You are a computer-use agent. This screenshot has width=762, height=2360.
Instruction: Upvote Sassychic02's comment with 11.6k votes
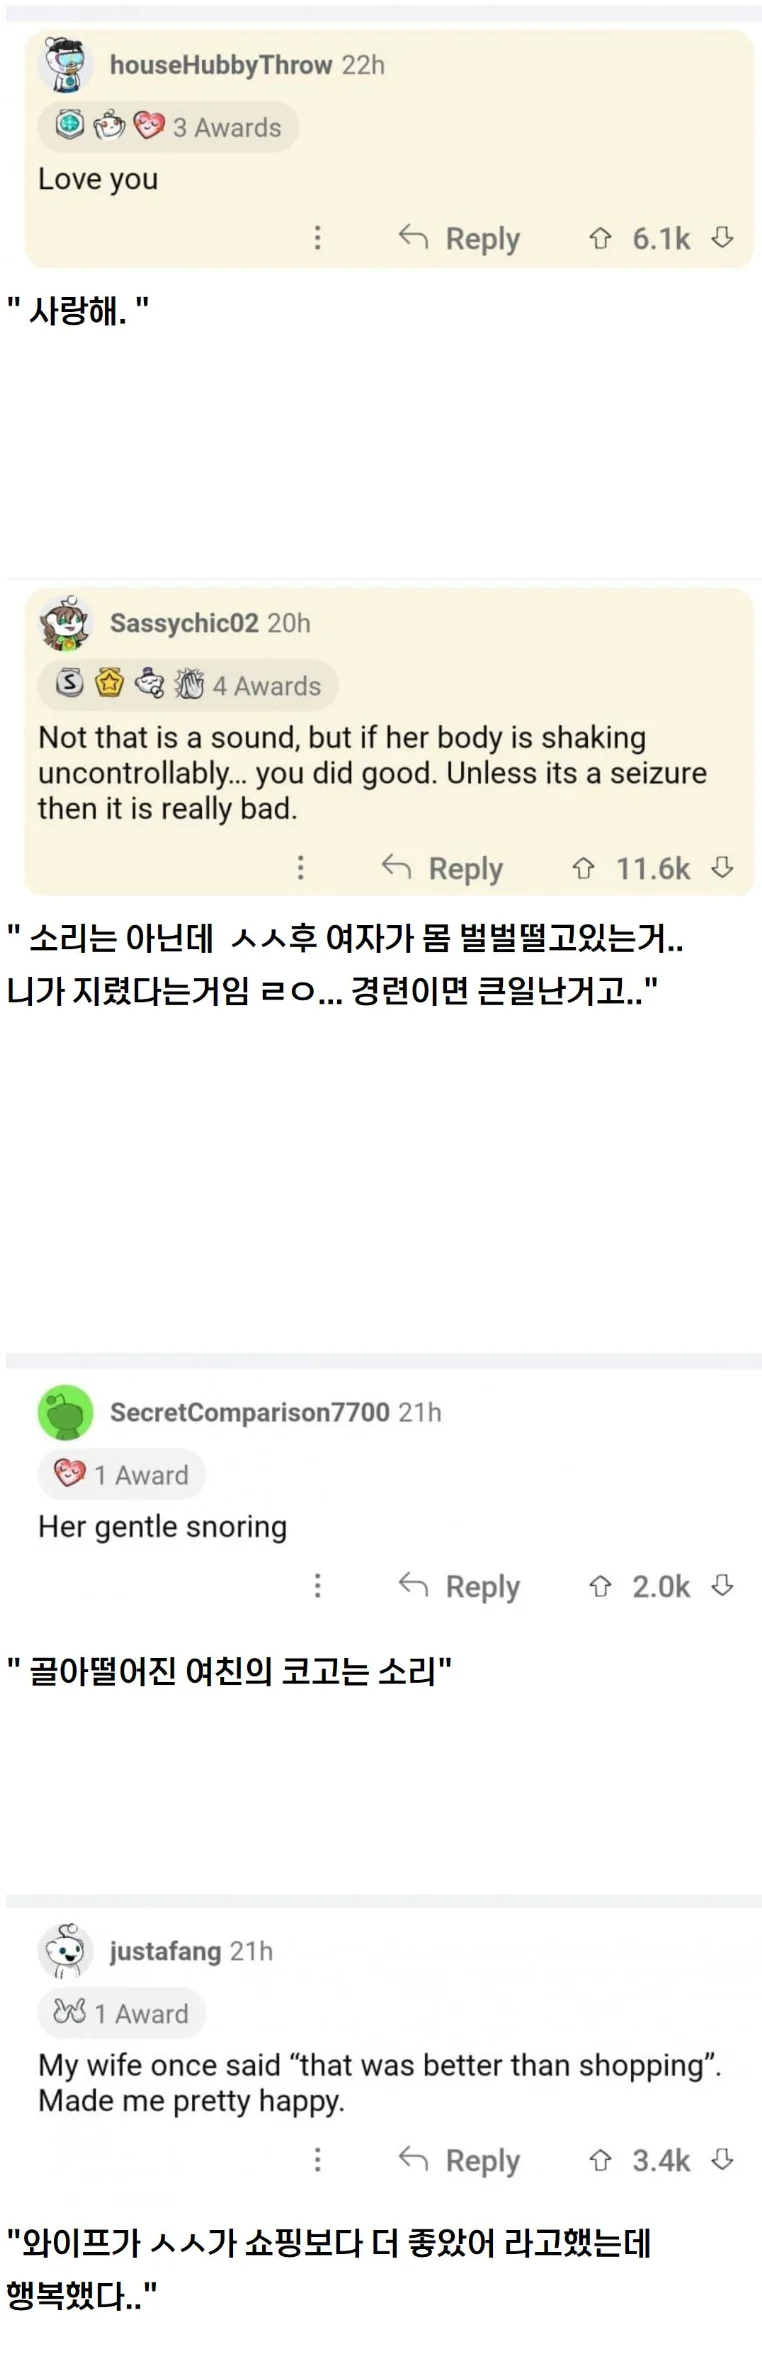583,868
